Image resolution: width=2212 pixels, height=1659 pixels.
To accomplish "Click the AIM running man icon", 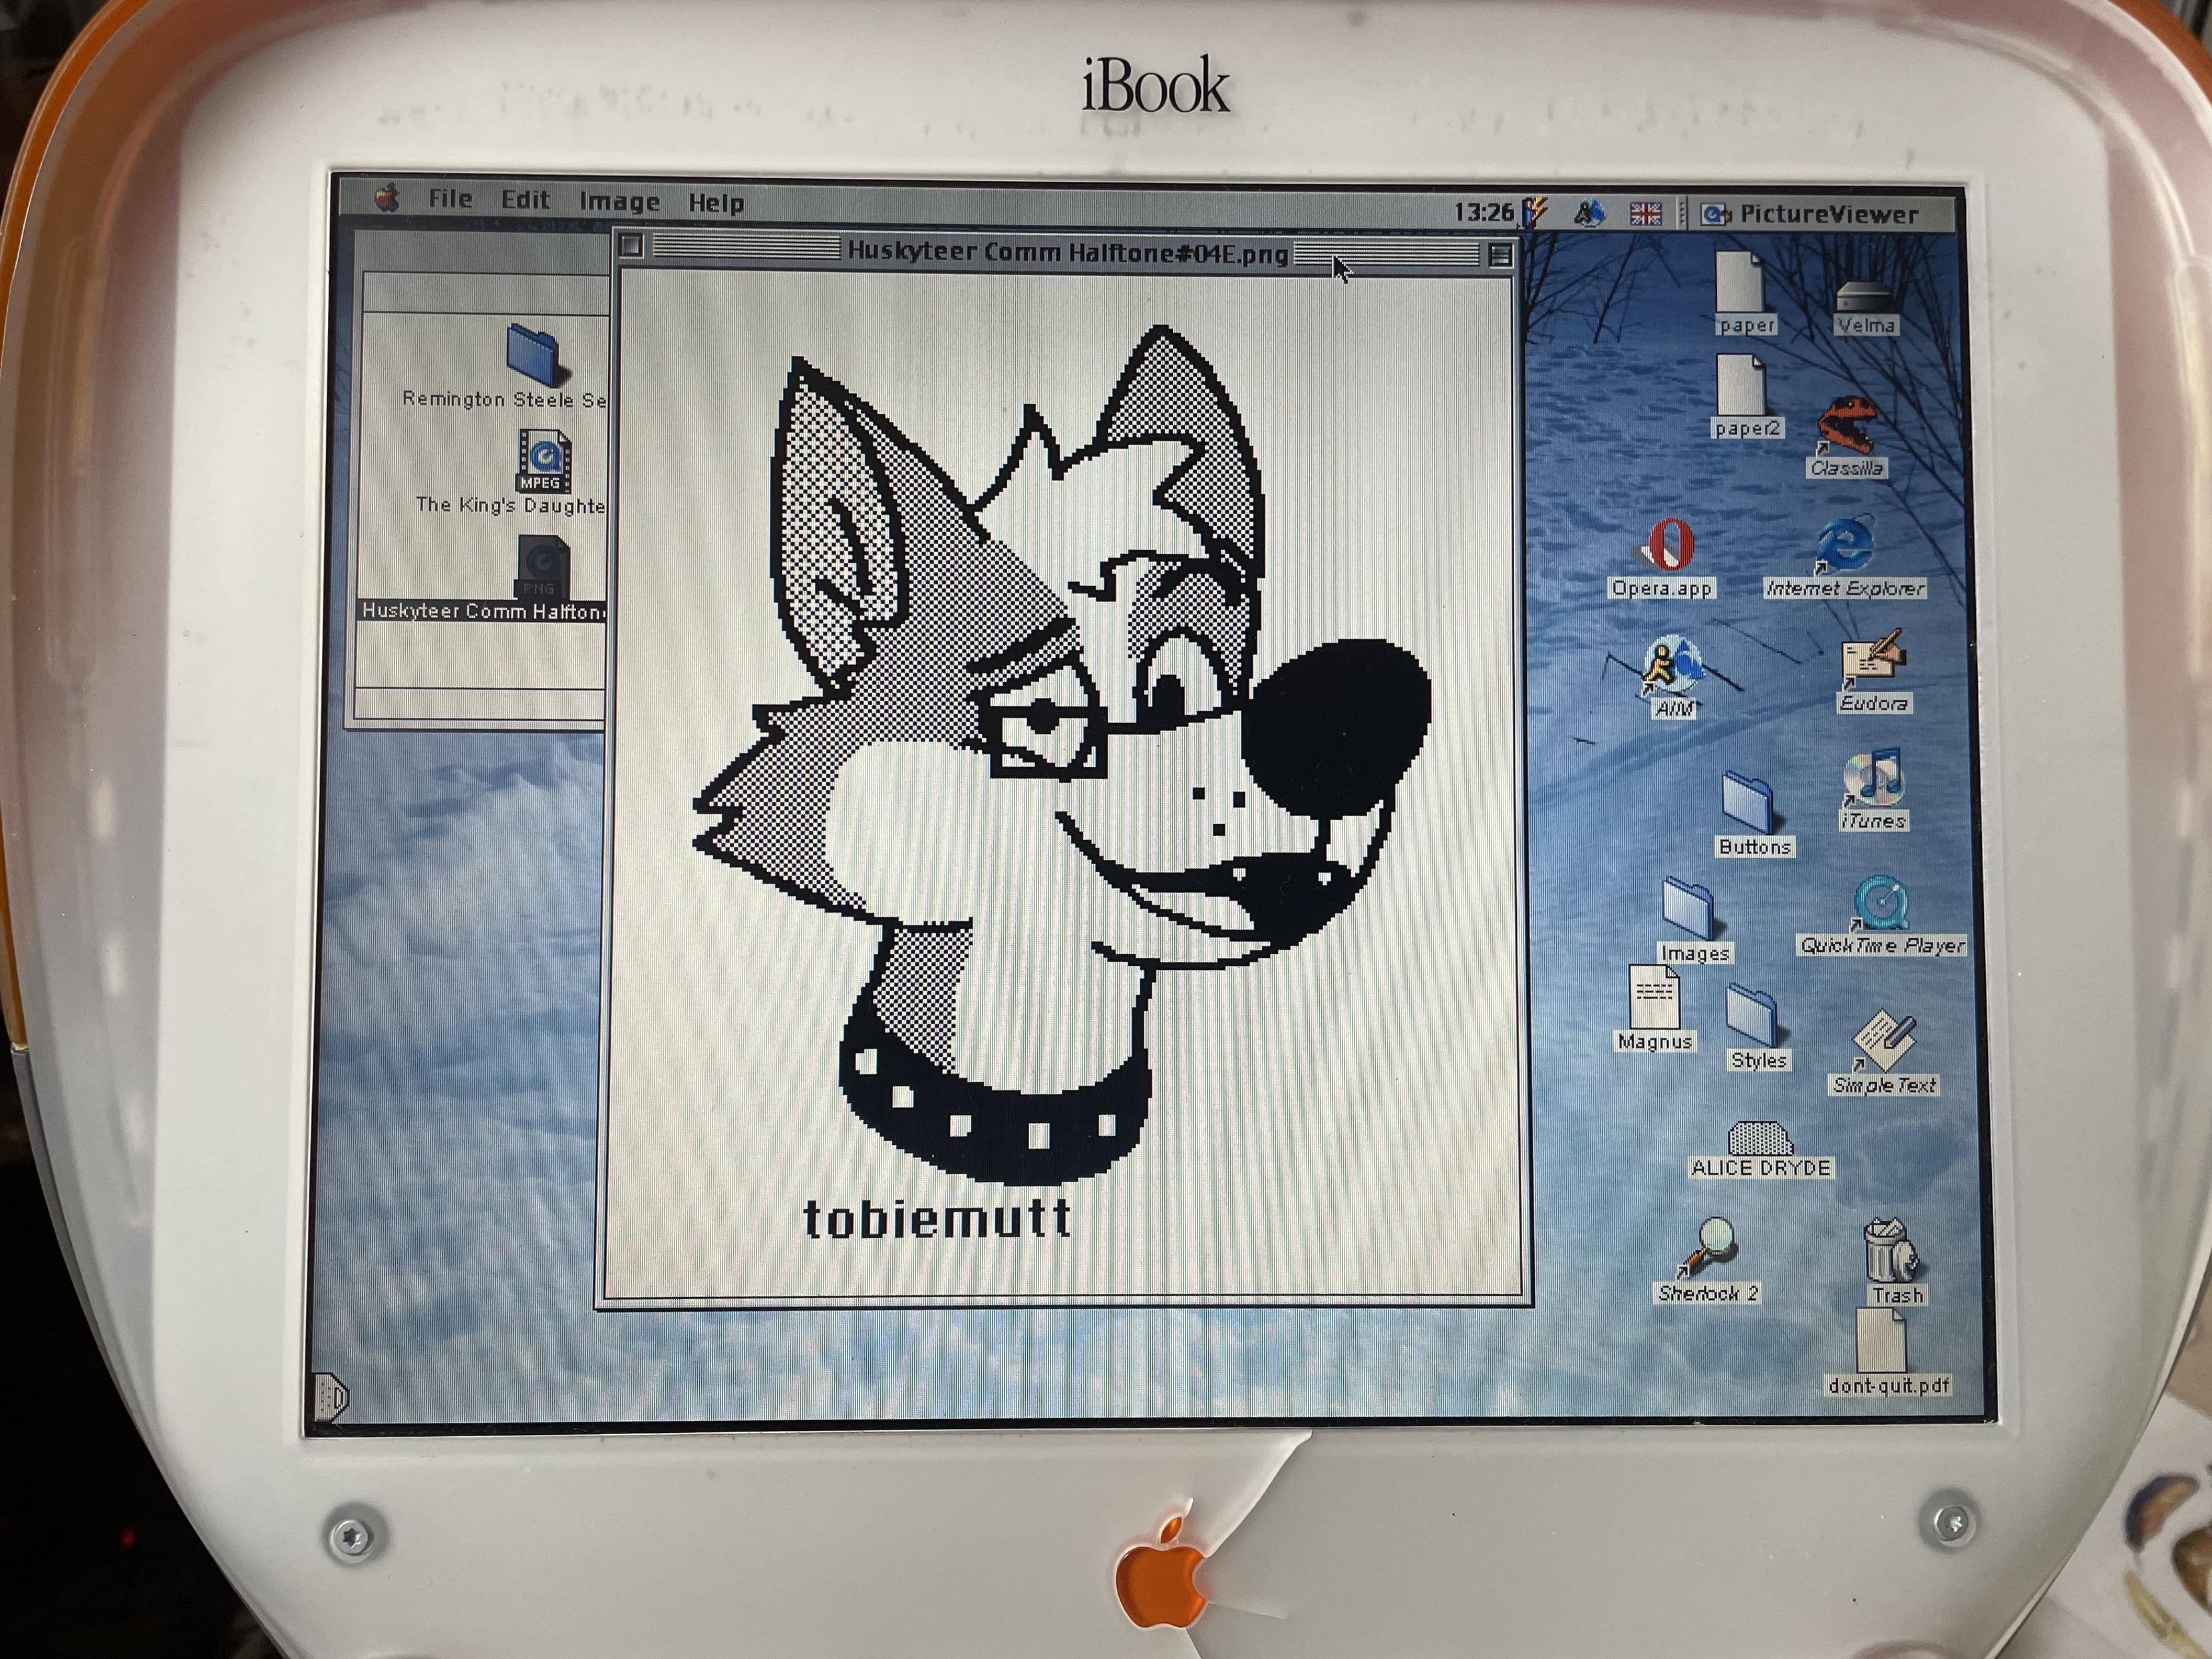I will [x=1672, y=666].
